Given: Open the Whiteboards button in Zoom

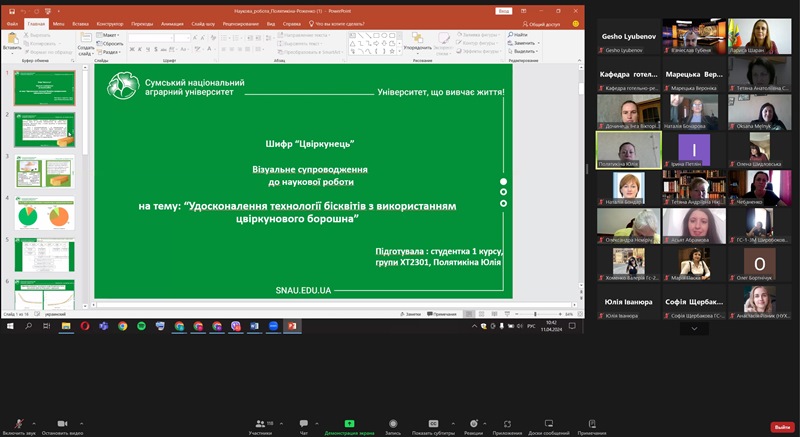Looking at the screenshot, I should coord(548,424).
